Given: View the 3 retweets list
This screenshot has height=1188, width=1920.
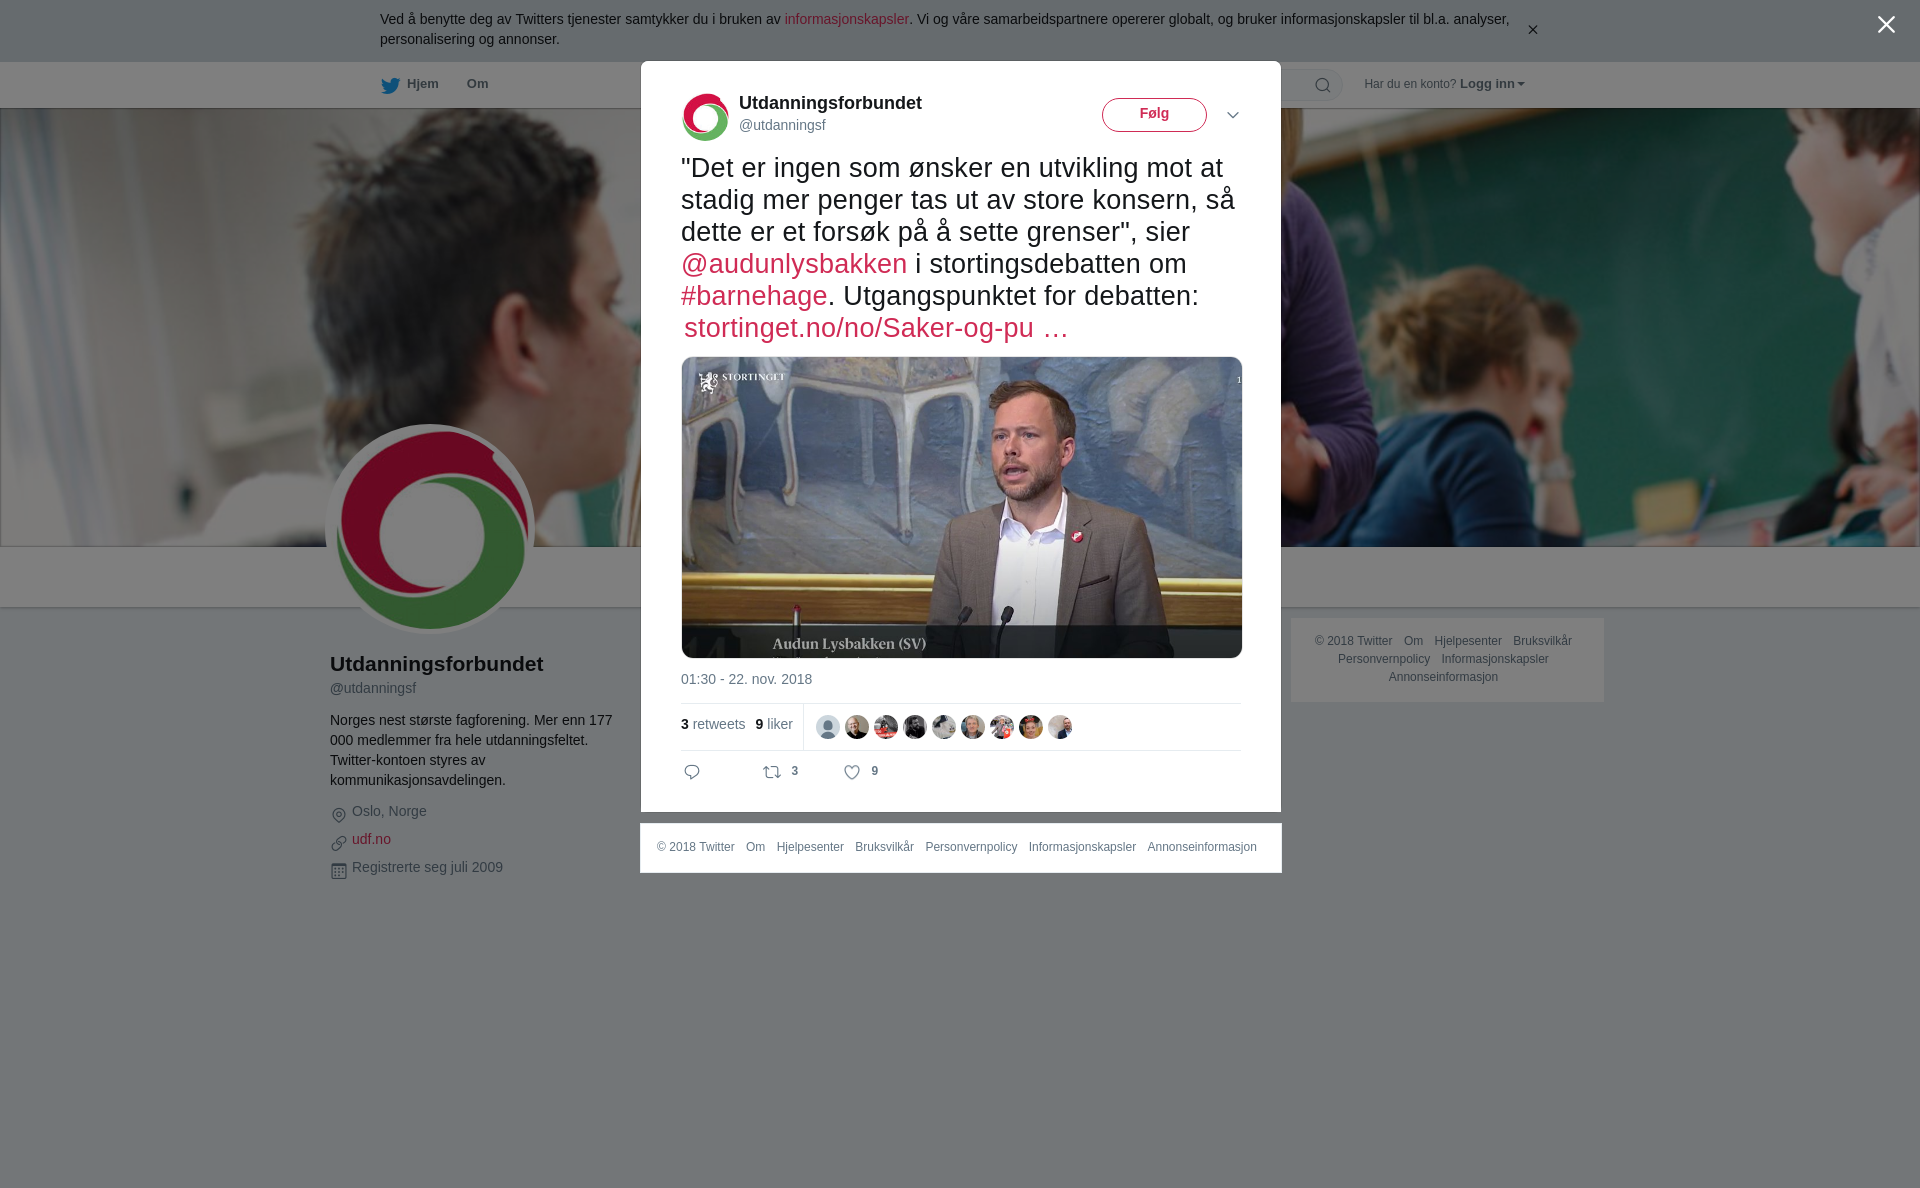Looking at the screenshot, I should point(713,724).
